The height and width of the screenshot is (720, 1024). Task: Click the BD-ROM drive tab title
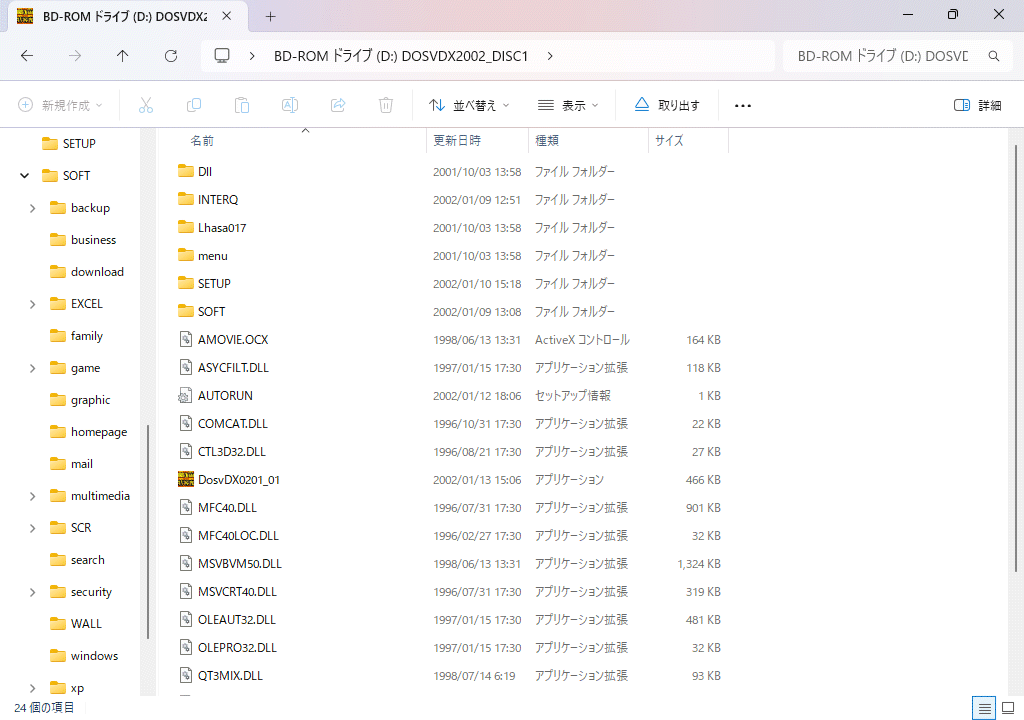[x=125, y=16]
